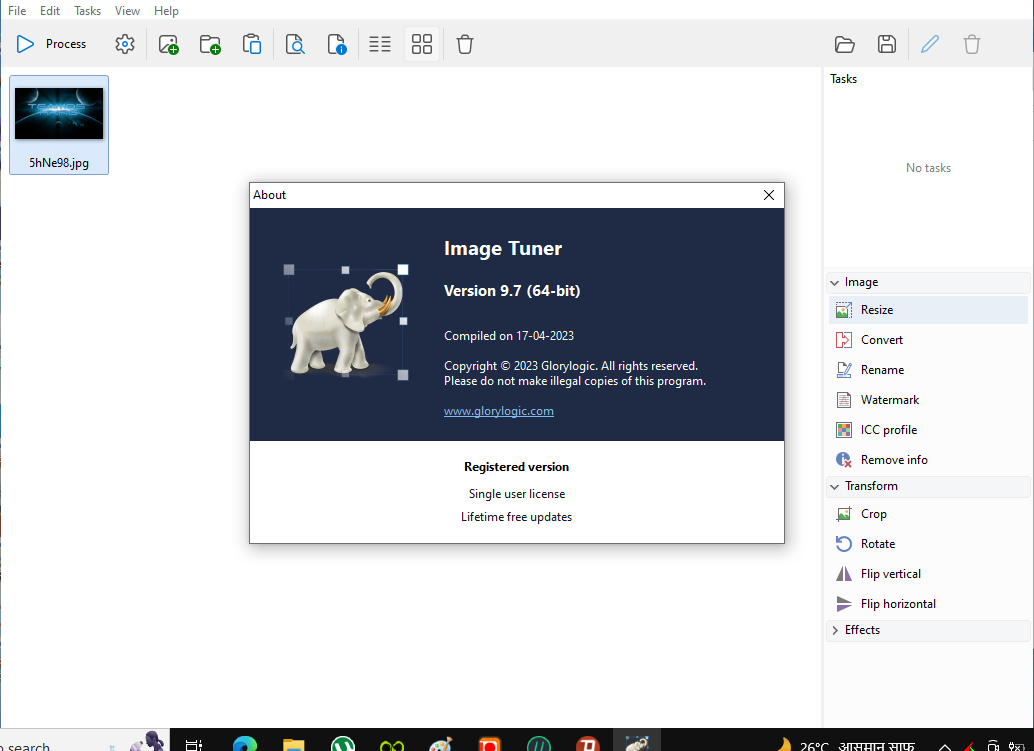This screenshot has width=1034, height=751.
Task: Click the "No tasks" placeholder text
Action: click(x=928, y=168)
